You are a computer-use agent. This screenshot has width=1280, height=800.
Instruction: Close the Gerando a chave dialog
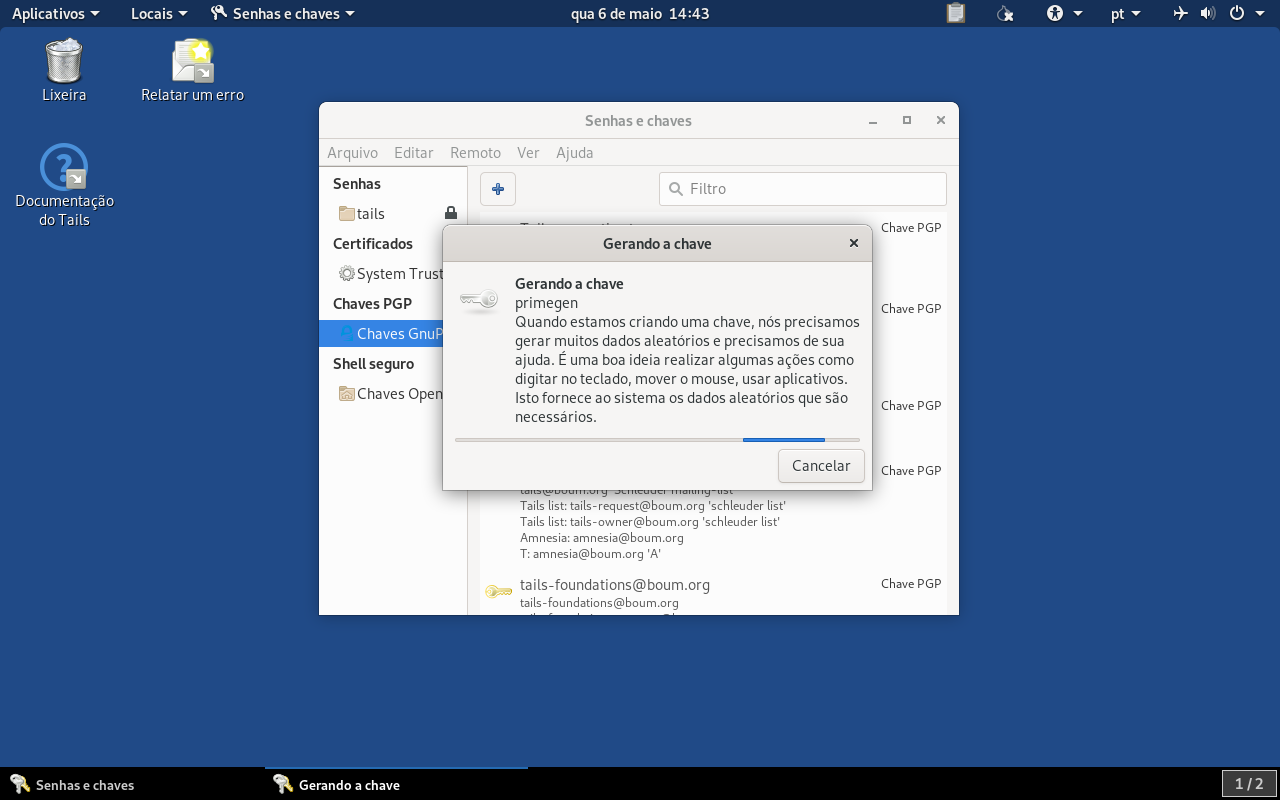pos(854,243)
